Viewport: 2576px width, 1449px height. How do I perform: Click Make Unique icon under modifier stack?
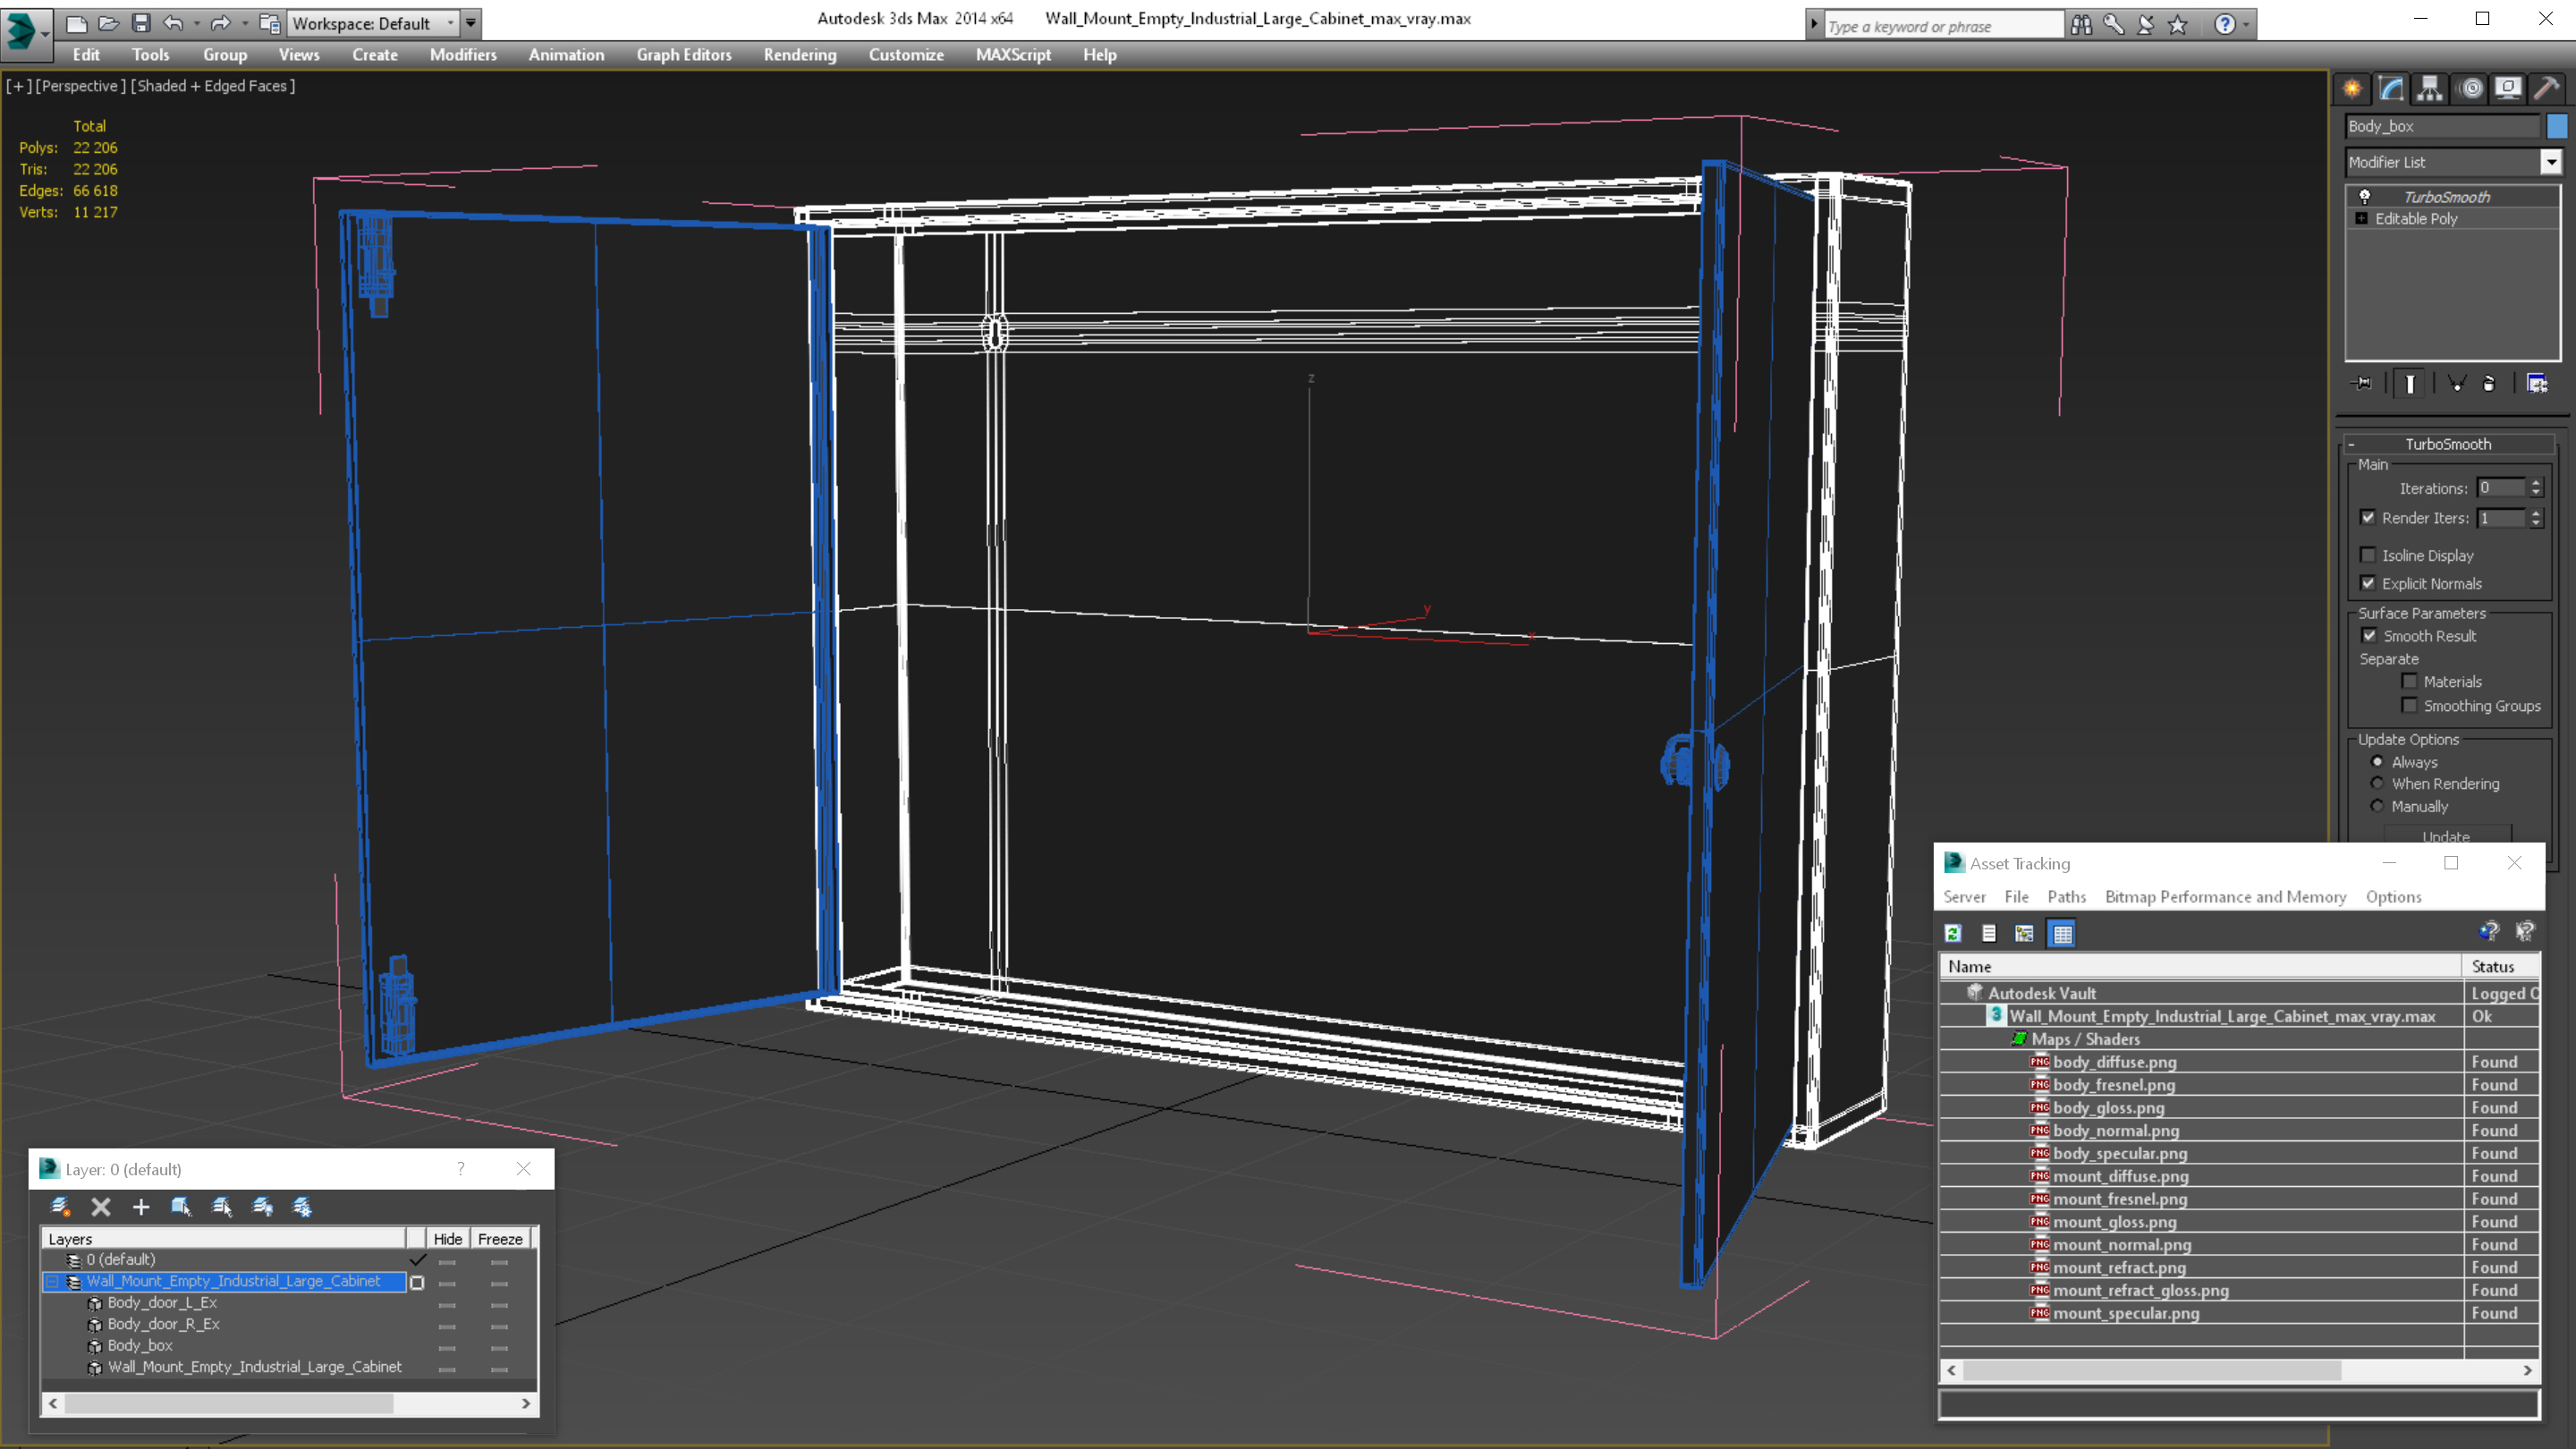pos(2457,384)
